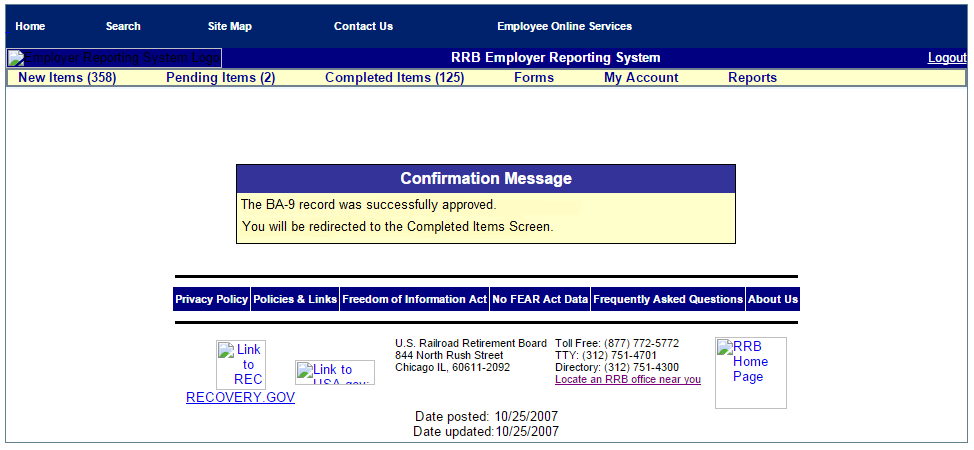Click Locate an RRB office near you

click(628, 380)
